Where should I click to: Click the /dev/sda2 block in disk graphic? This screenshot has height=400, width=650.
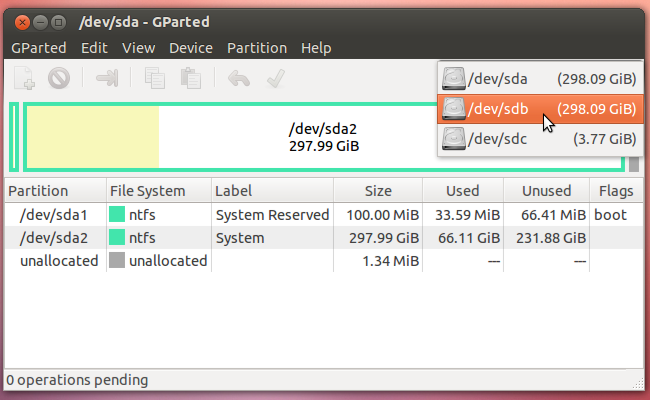324,137
